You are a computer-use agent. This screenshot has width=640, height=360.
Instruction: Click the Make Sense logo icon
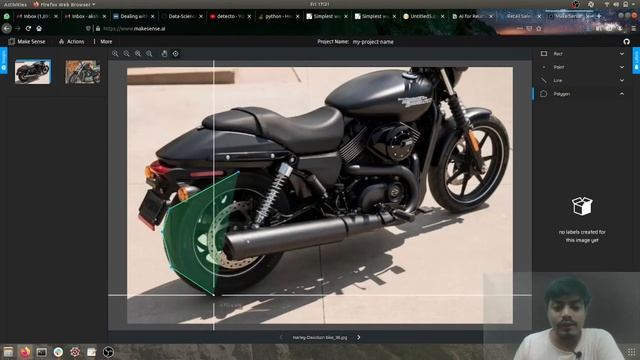[12, 42]
